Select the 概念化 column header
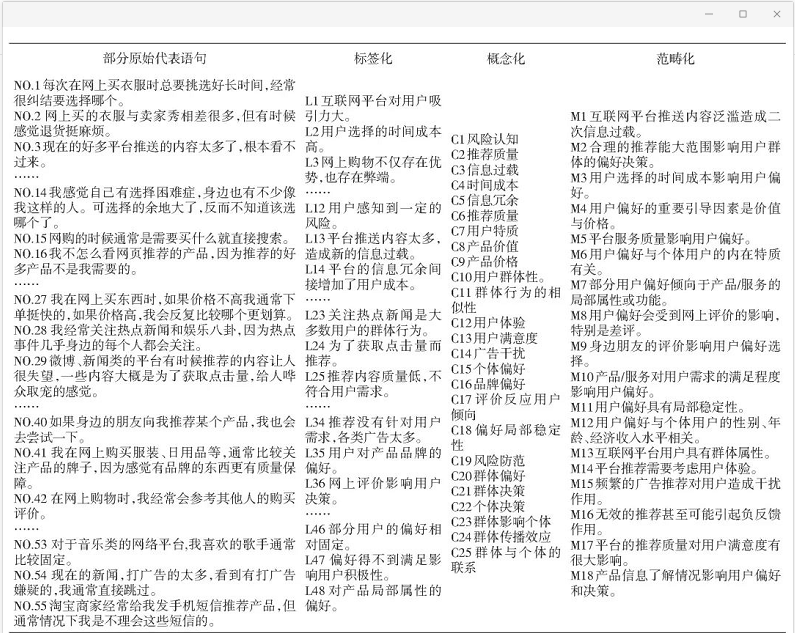795x633 pixels. coord(505,59)
